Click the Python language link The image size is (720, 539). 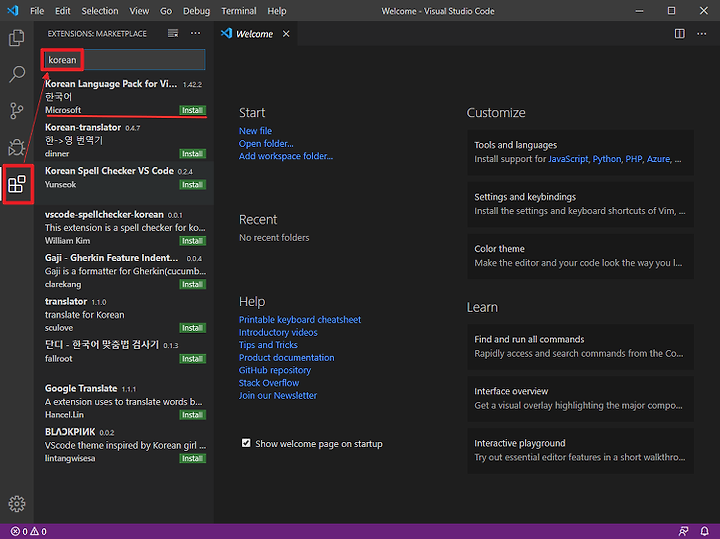click(607, 159)
